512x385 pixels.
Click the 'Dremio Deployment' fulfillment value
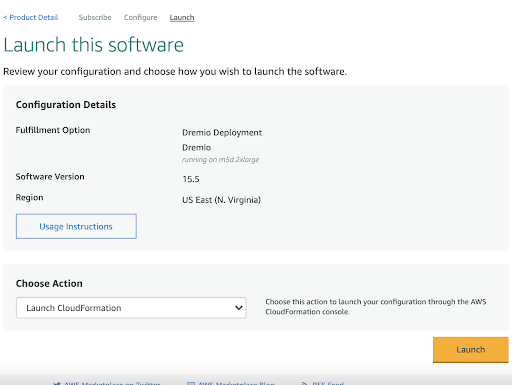tap(222, 133)
